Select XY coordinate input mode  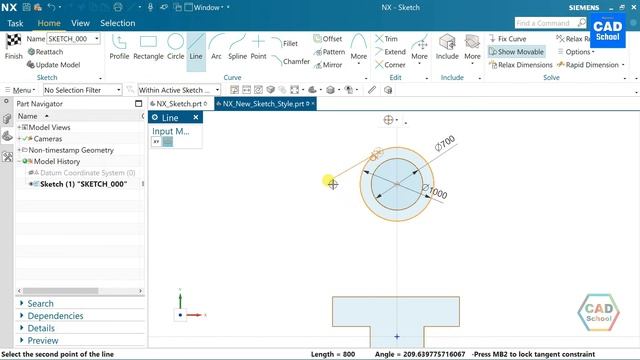(156, 142)
